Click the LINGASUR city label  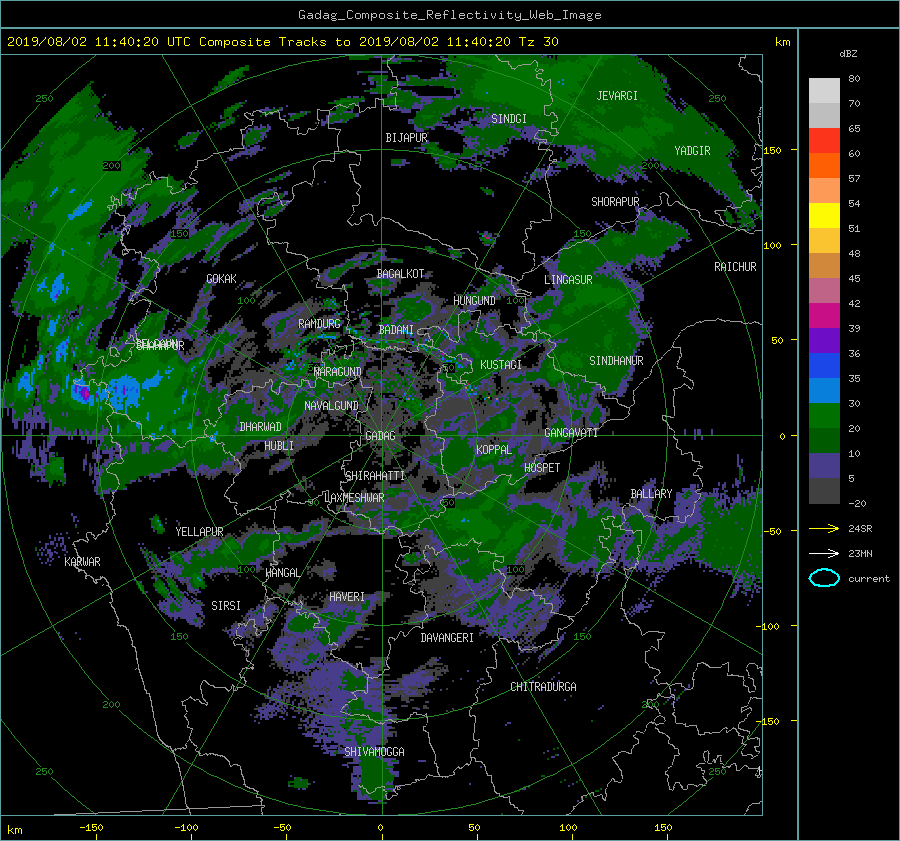coord(568,280)
